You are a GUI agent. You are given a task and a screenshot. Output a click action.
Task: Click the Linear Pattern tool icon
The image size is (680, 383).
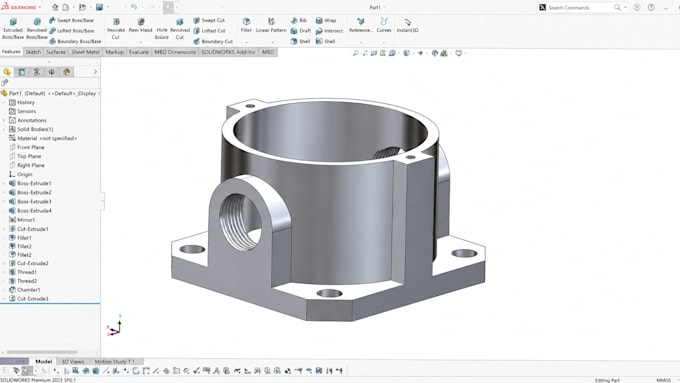coord(271,21)
